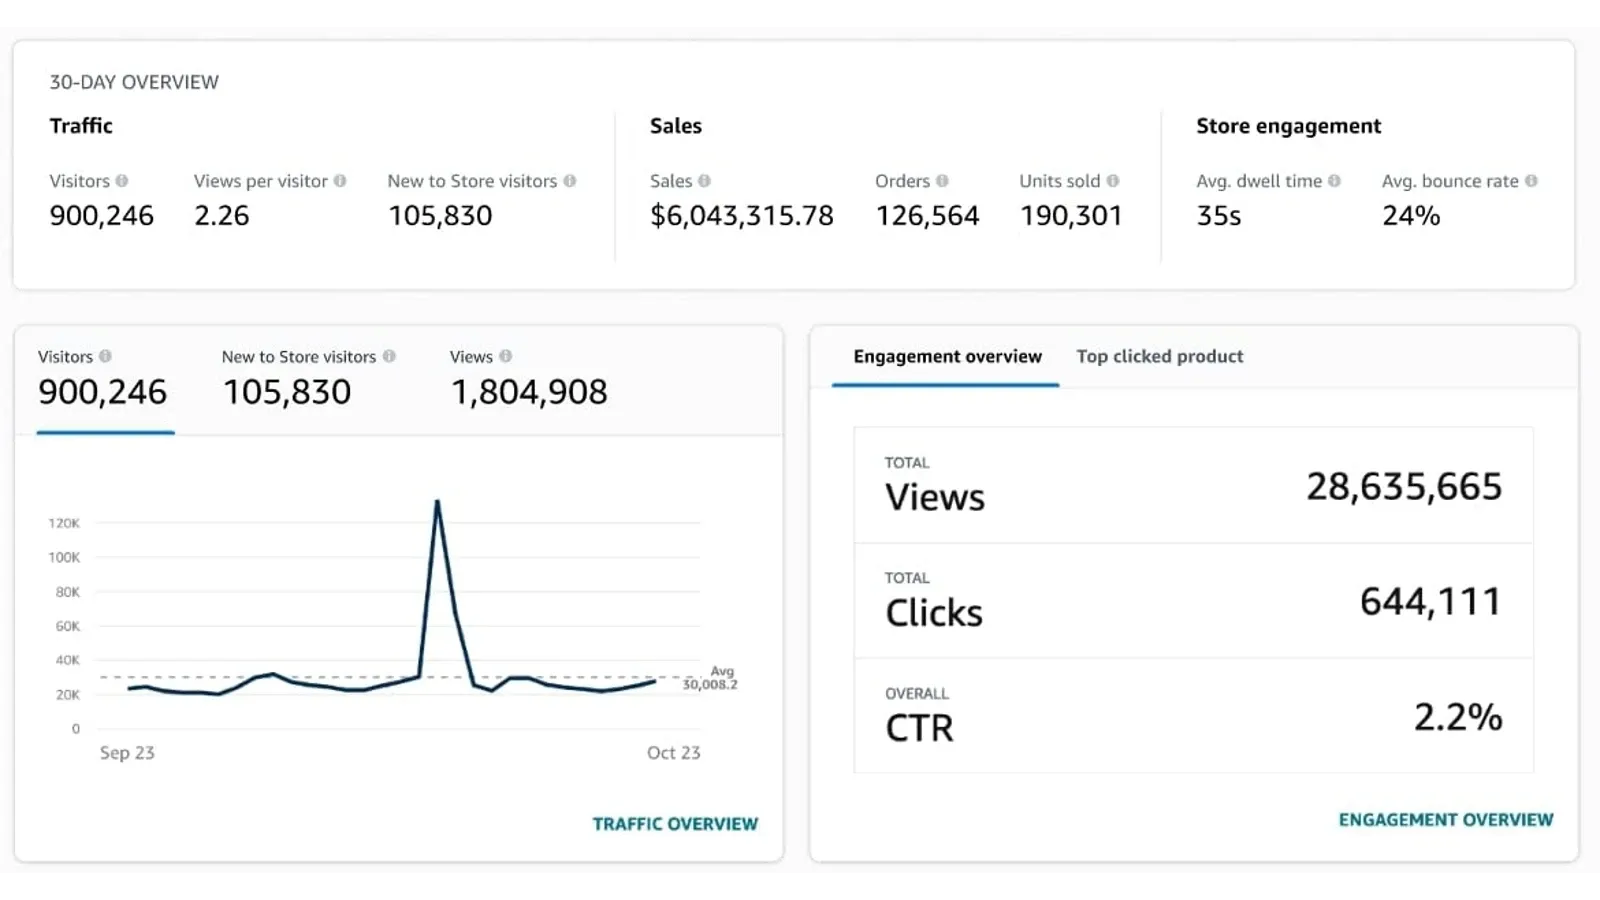Screen dimensions: 1600x900
Task: Click info icon beside Avg. bounce rate
Action: click(x=1531, y=181)
